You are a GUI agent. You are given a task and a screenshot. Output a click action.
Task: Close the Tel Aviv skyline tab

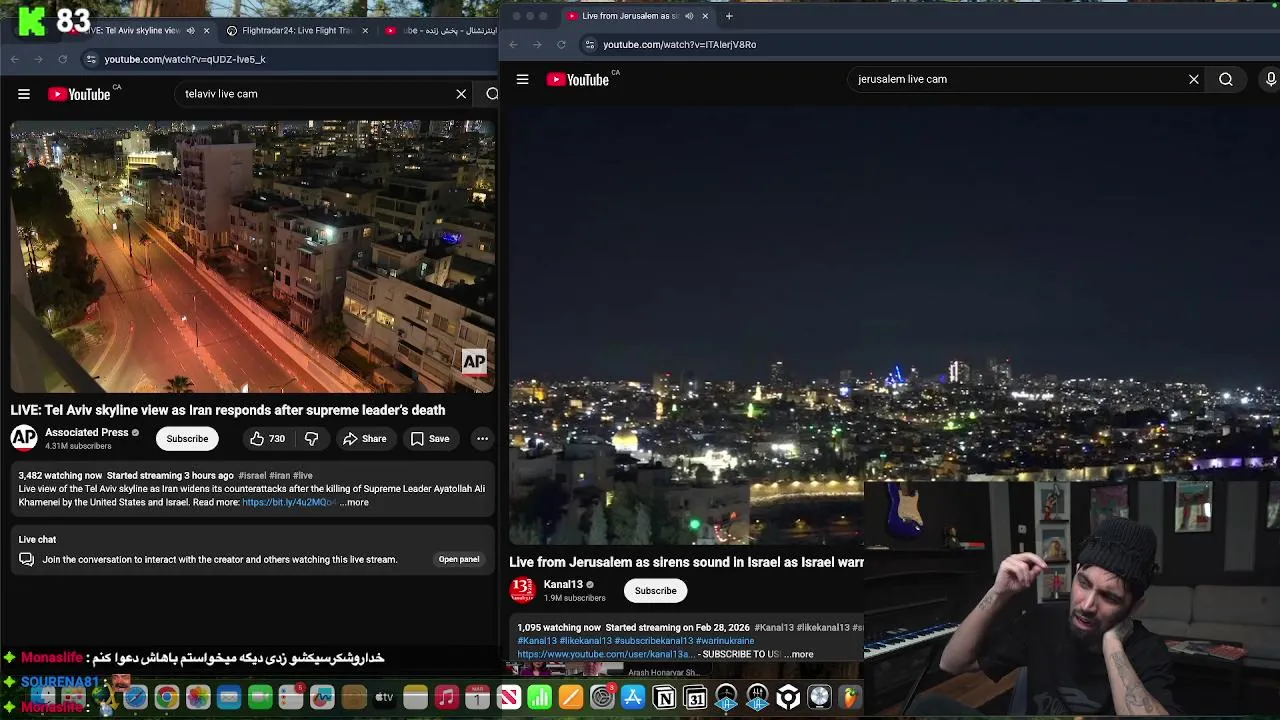[206, 30]
